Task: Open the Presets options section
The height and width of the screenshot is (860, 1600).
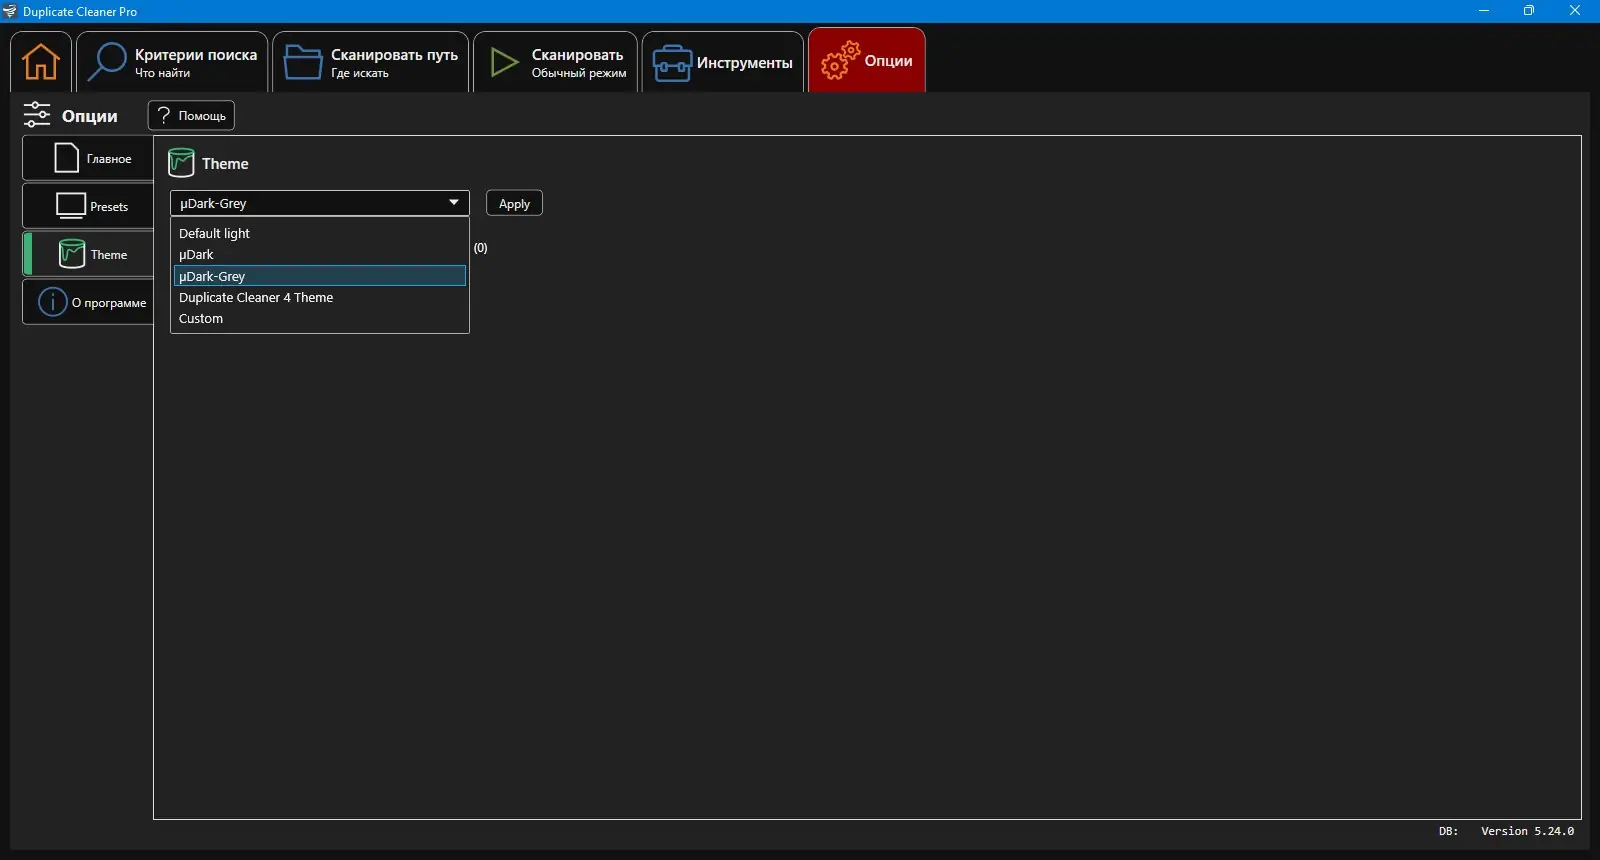Action: click(x=88, y=206)
